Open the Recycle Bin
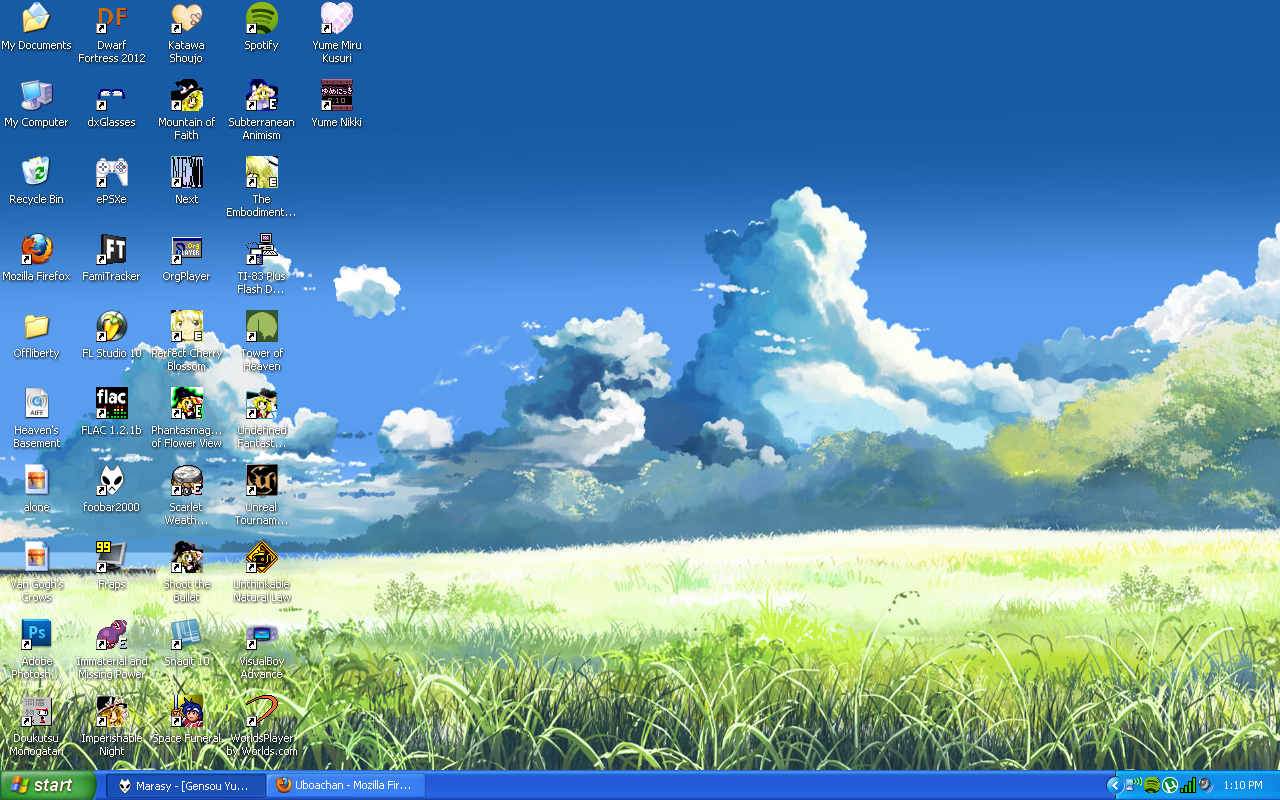Viewport: 1280px width, 800px height. tap(36, 172)
